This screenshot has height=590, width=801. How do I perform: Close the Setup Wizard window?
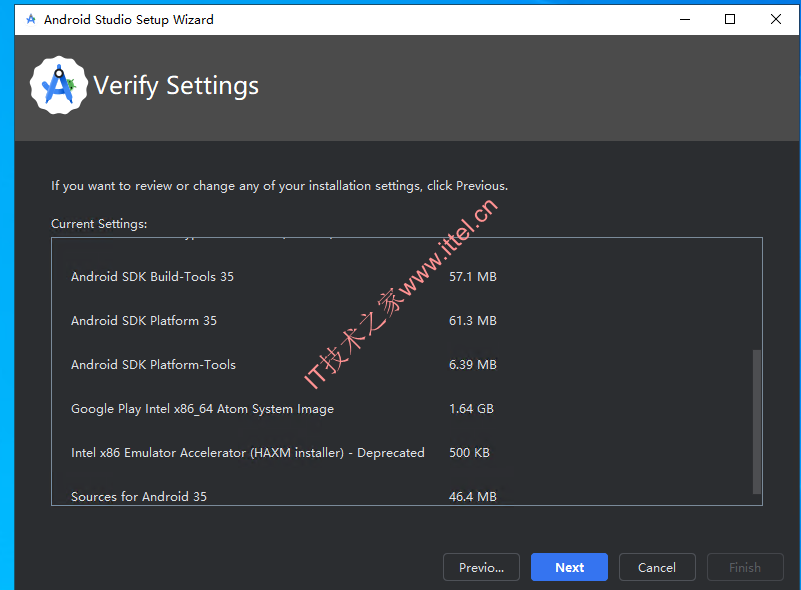click(775, 19)
